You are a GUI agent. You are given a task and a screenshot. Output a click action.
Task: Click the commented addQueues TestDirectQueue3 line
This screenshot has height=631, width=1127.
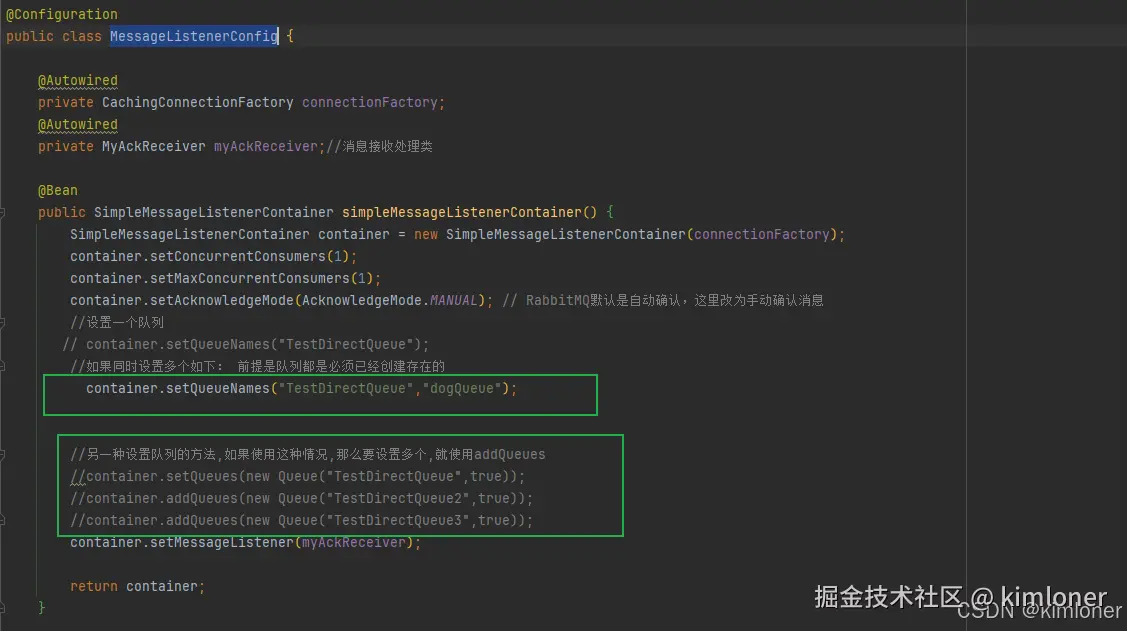(x=302, y=520)
